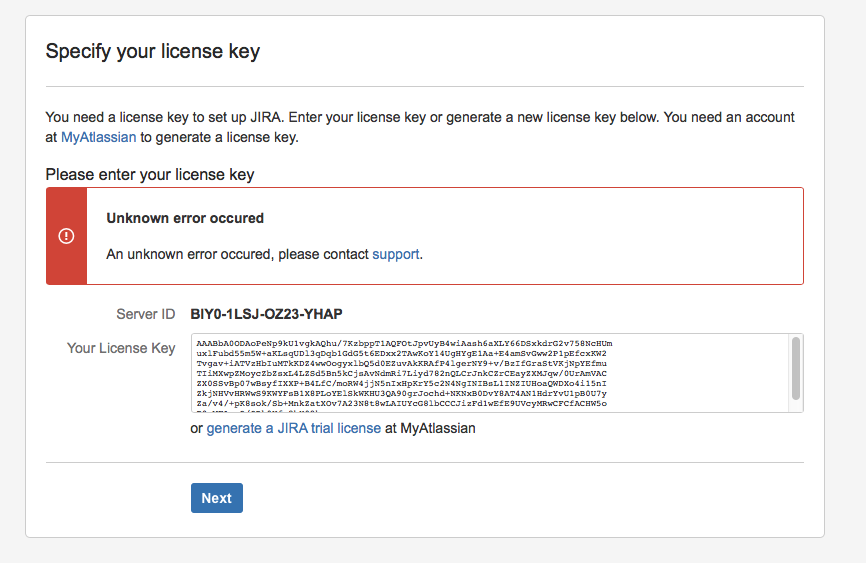This screenshot has width=866, height=563.
Task: Click the plain "at MyAtlassian" text below the key
Action: (430, 428)
